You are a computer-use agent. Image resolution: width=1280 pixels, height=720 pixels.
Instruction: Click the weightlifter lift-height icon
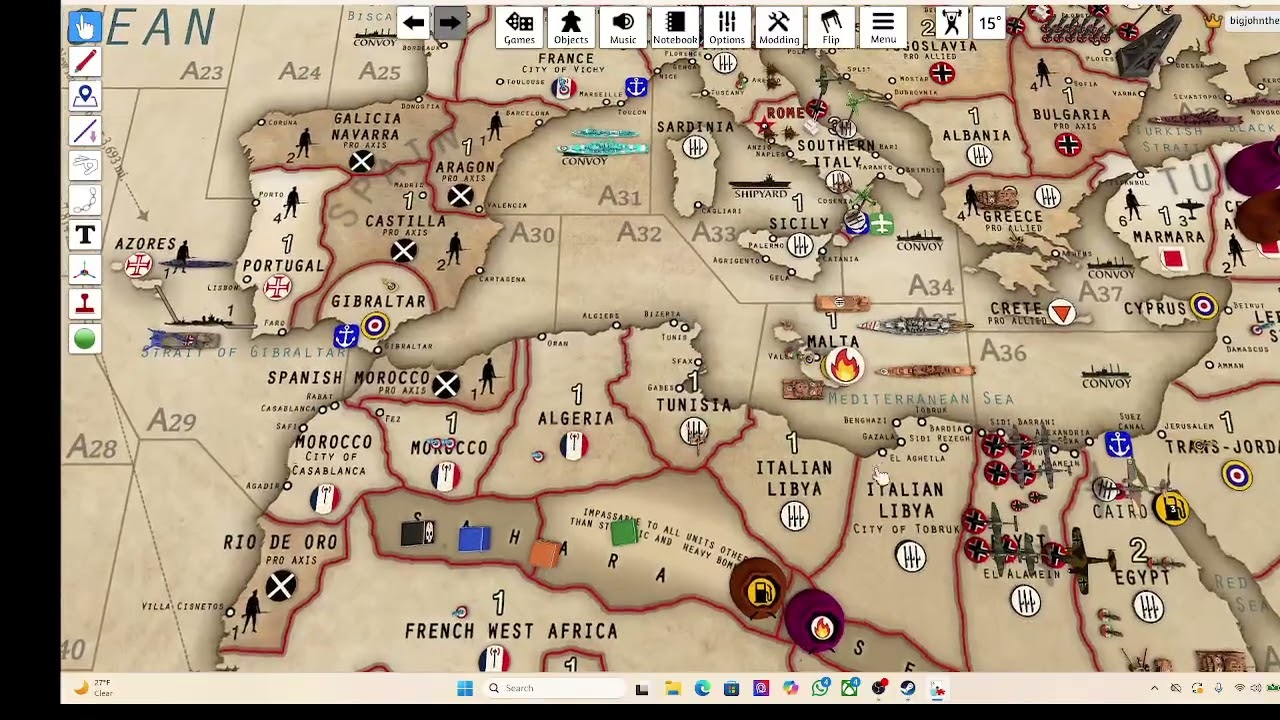951,23
